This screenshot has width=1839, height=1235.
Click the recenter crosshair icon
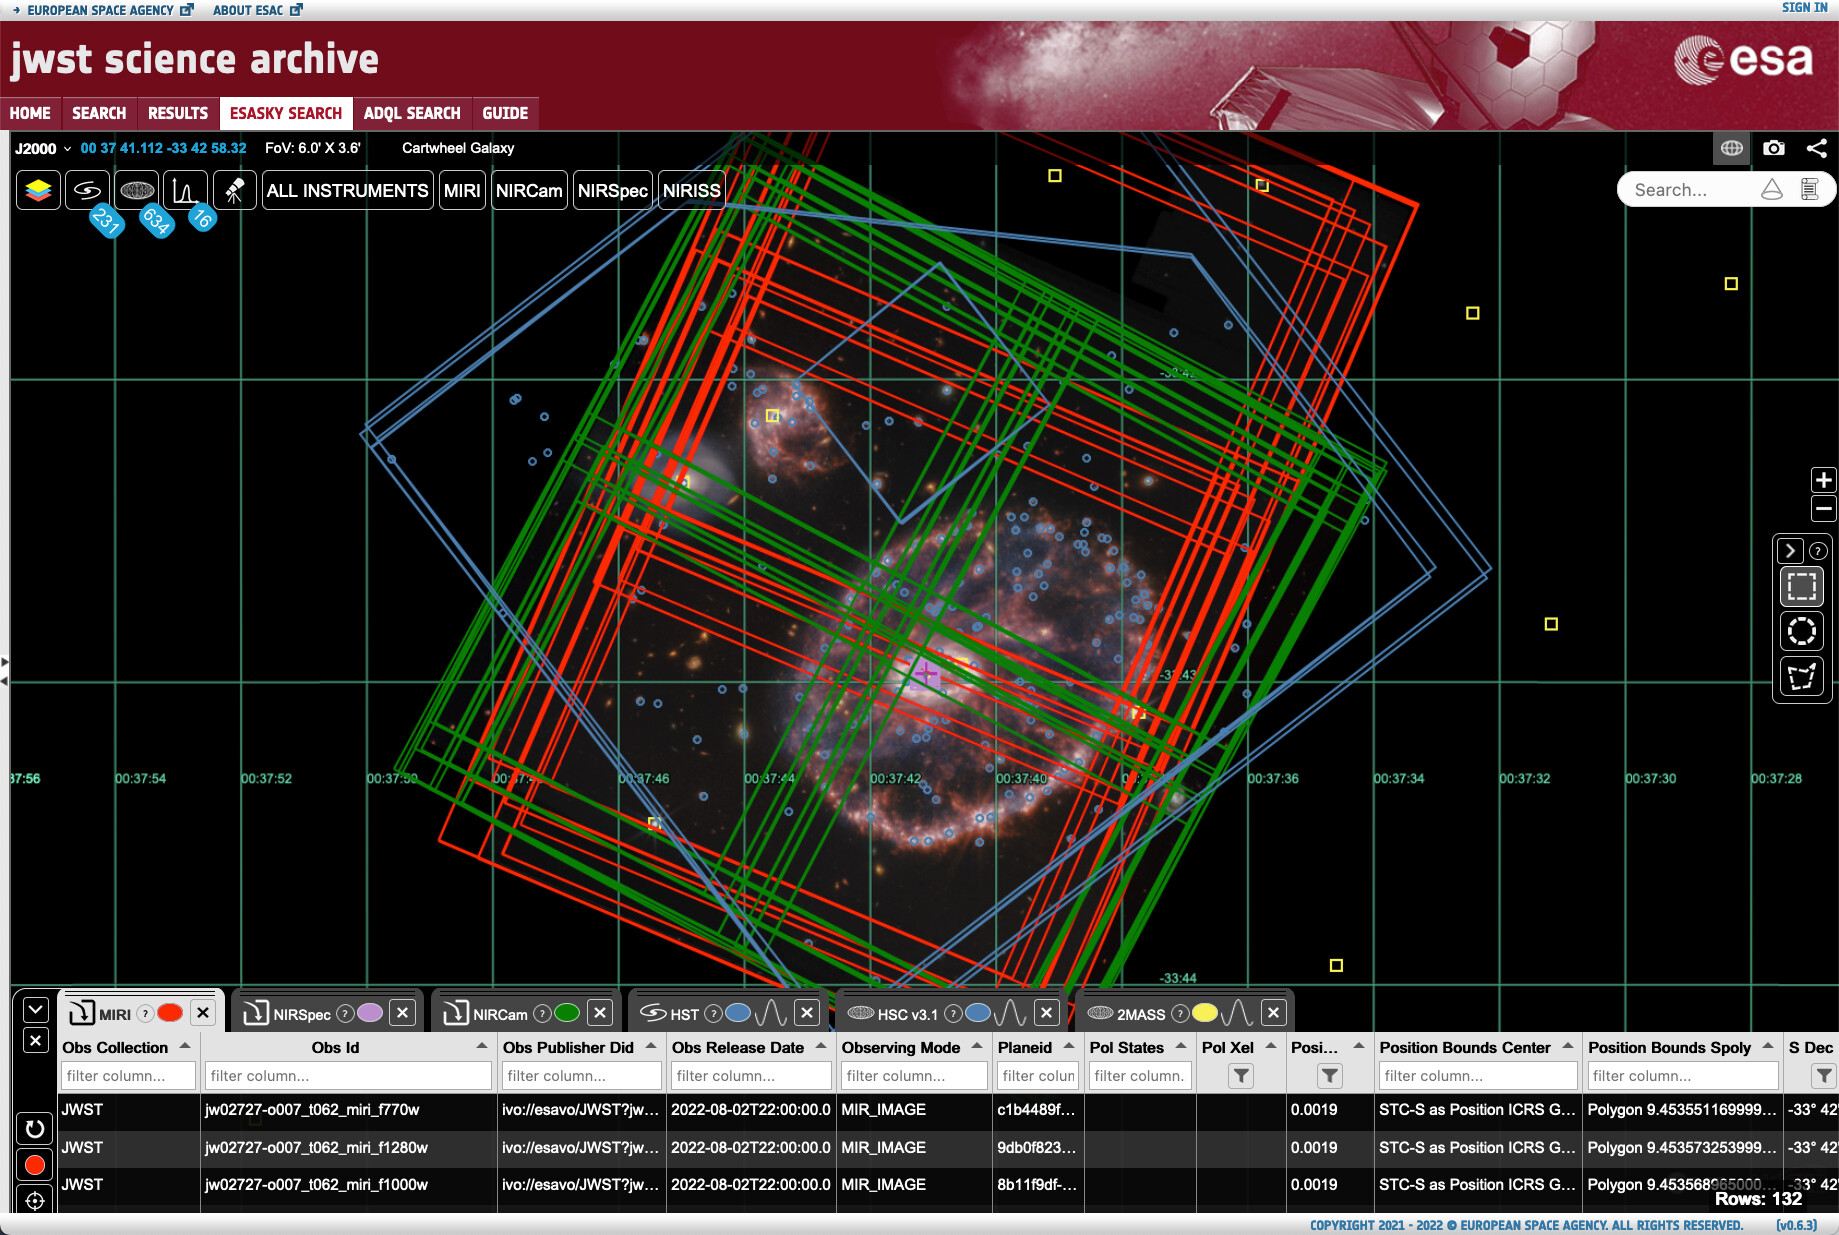pyautogui.click(x=35, y=1201)
